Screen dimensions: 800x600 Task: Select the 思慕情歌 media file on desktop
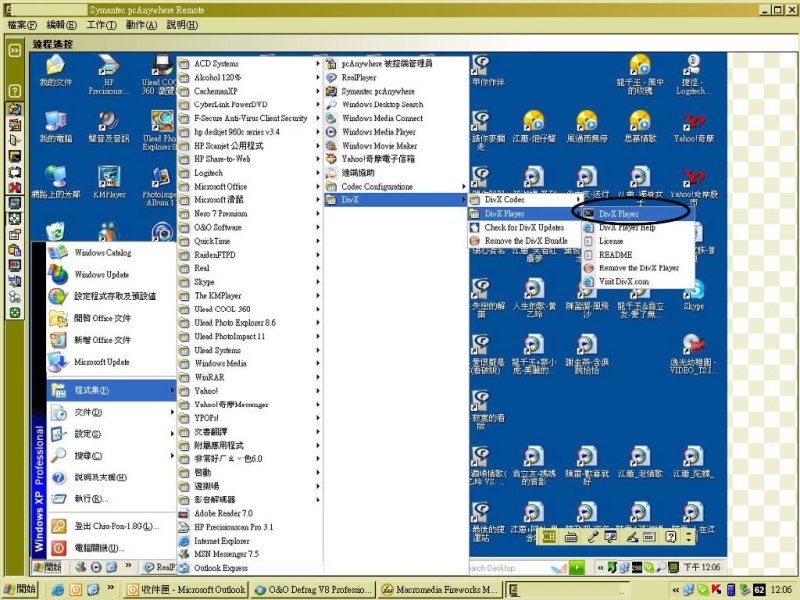pos(640,127)
